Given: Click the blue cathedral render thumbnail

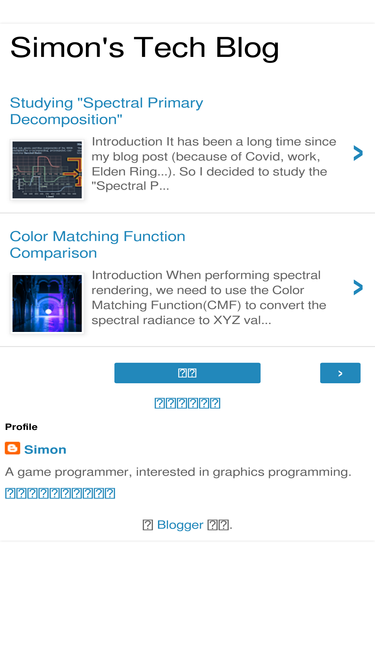Looking at the screenshot, I should tap(47, 303).
